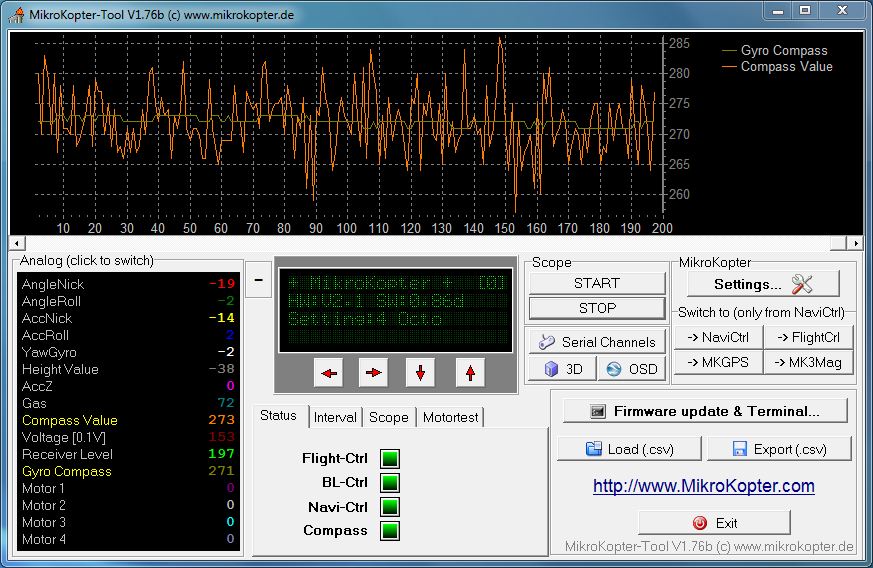Toggle Gyro Compass analog channel

67,471
